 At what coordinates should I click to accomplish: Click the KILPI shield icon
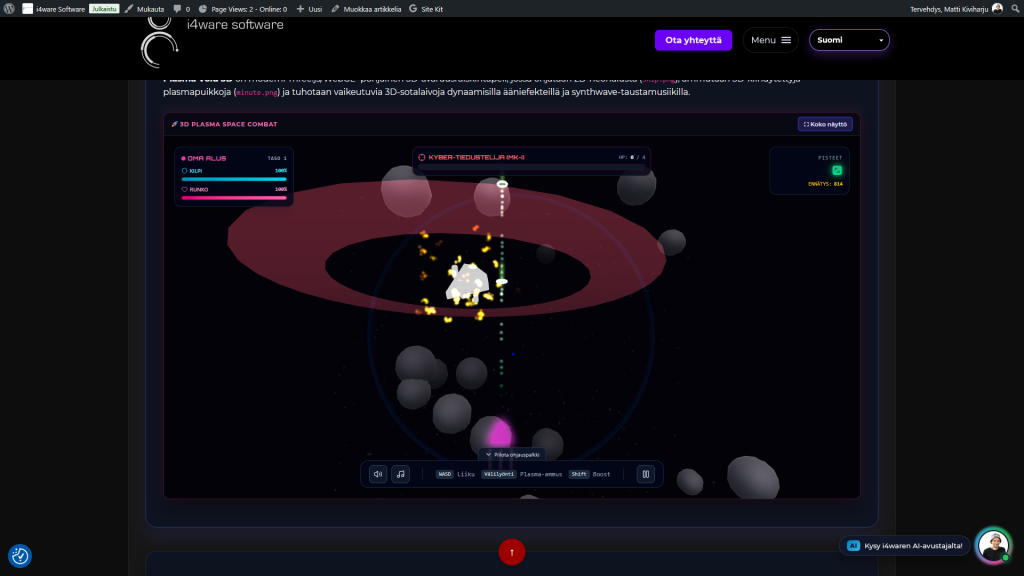point(184,170)
